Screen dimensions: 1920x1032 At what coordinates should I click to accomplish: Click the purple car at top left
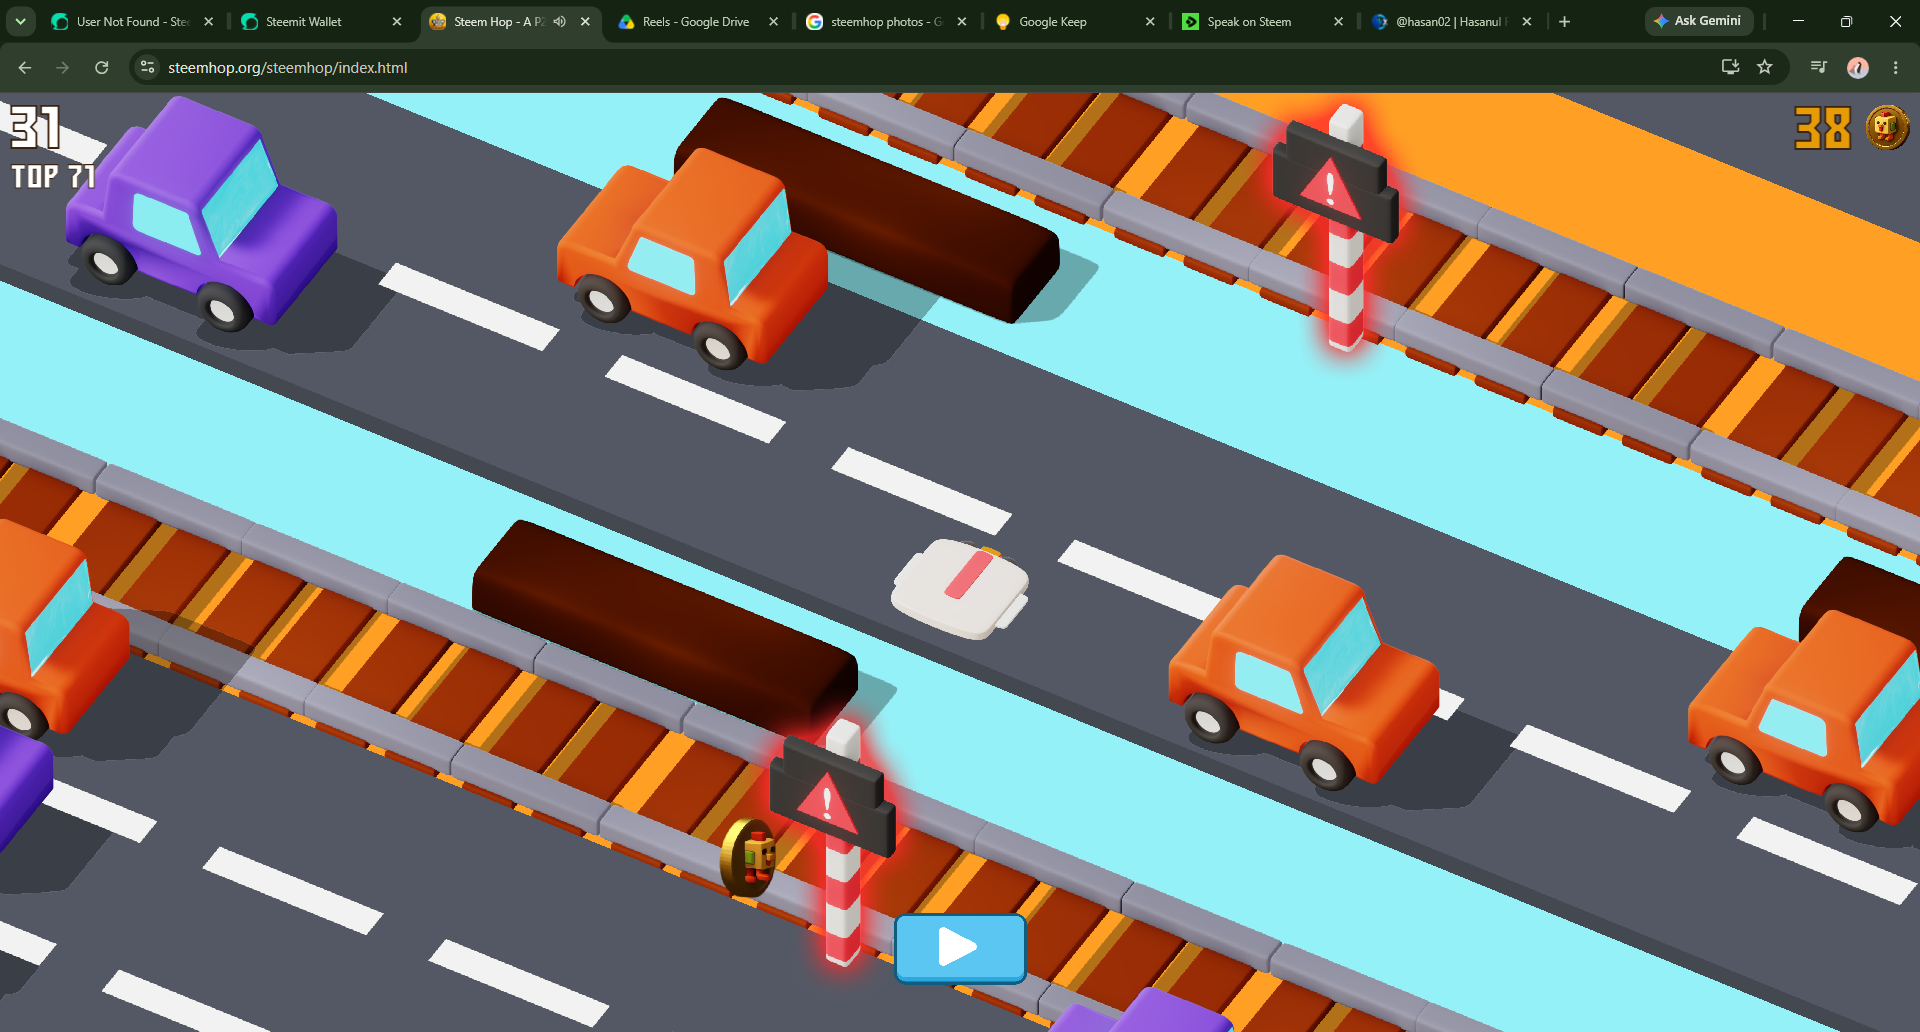(203, 215)
